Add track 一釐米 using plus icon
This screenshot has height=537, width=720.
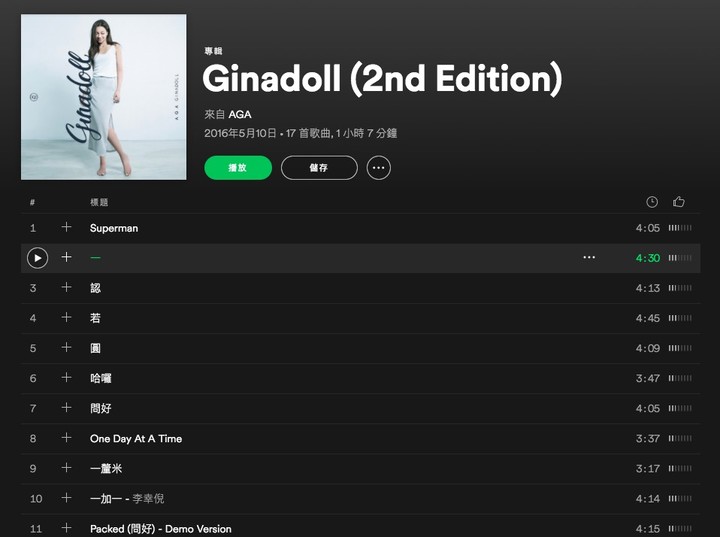coord(67,468)
